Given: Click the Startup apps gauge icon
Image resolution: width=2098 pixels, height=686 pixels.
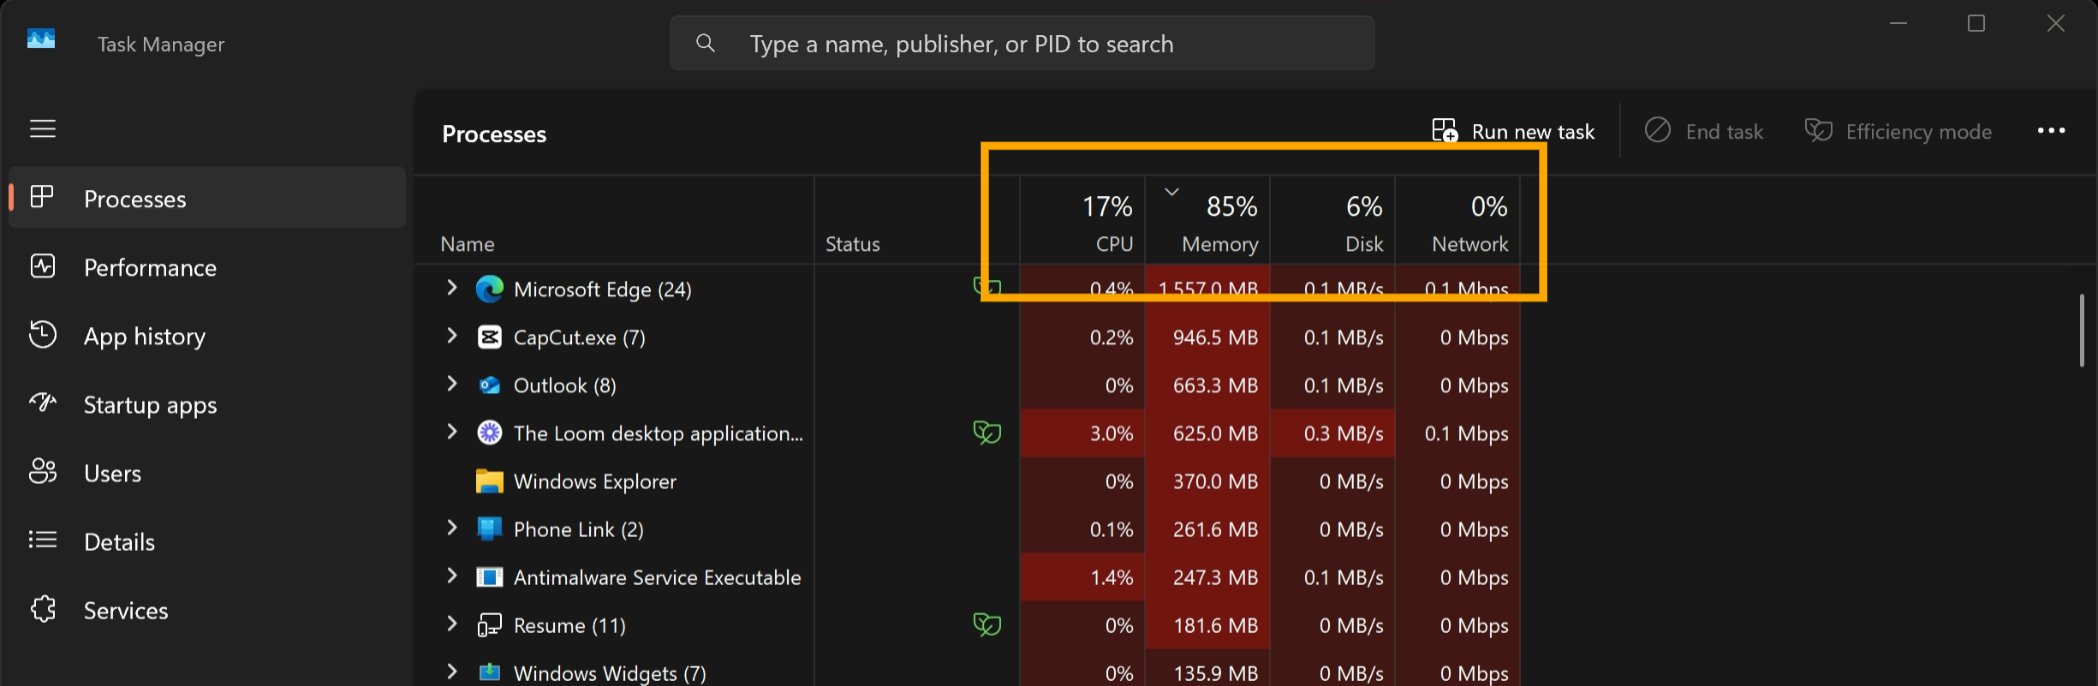Looking at the screenshot, I should coord(43,402).
